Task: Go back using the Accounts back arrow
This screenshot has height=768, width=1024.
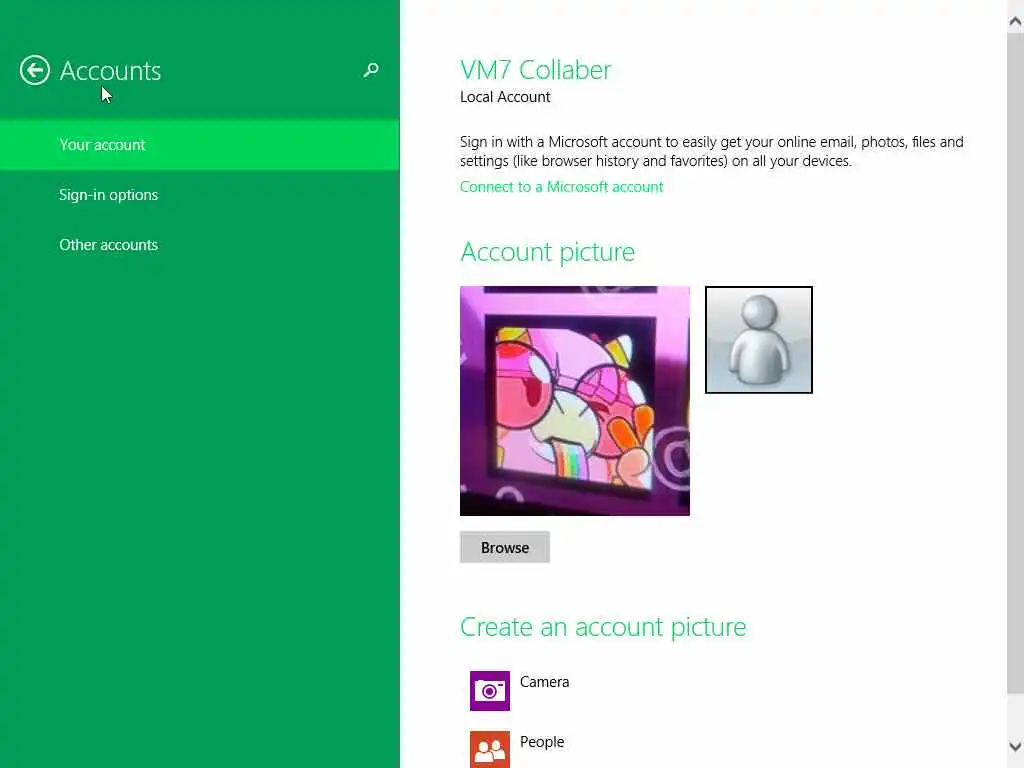Action: (x=35, y=70)
